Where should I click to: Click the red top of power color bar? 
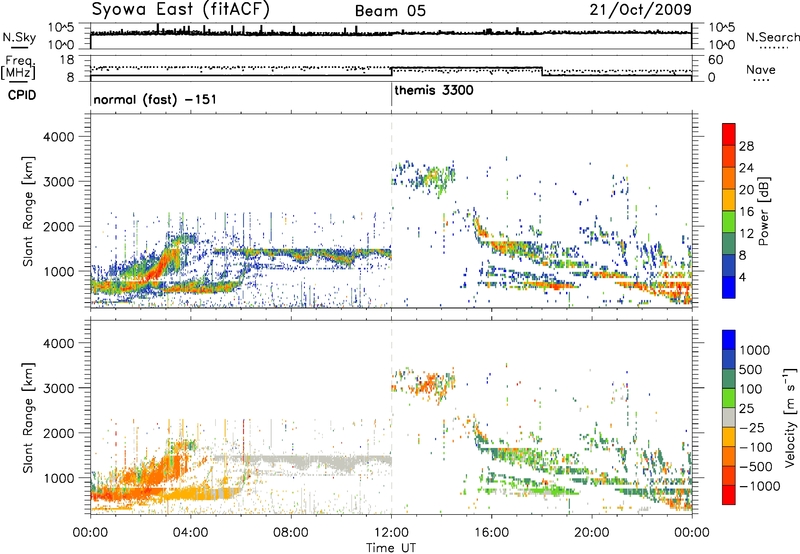[729, 133]
